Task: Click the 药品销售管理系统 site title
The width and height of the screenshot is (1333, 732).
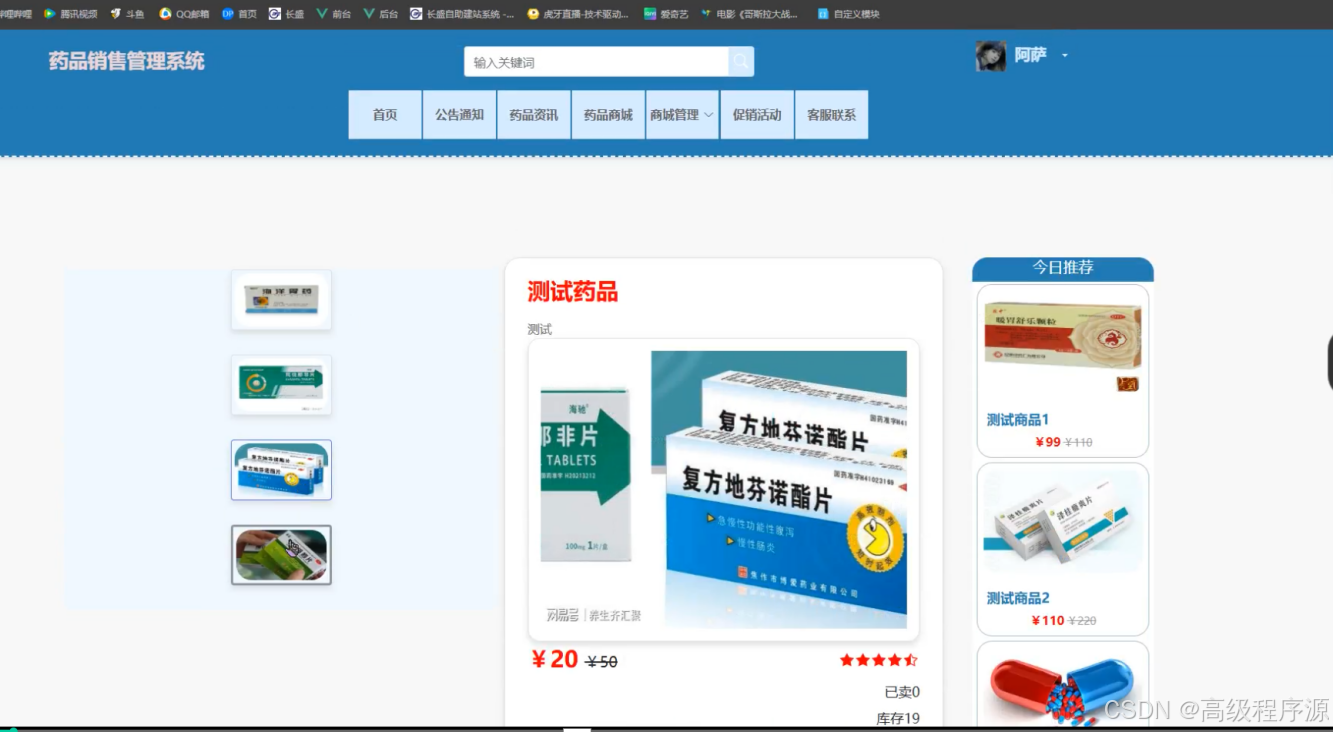Action: [127, 61]
